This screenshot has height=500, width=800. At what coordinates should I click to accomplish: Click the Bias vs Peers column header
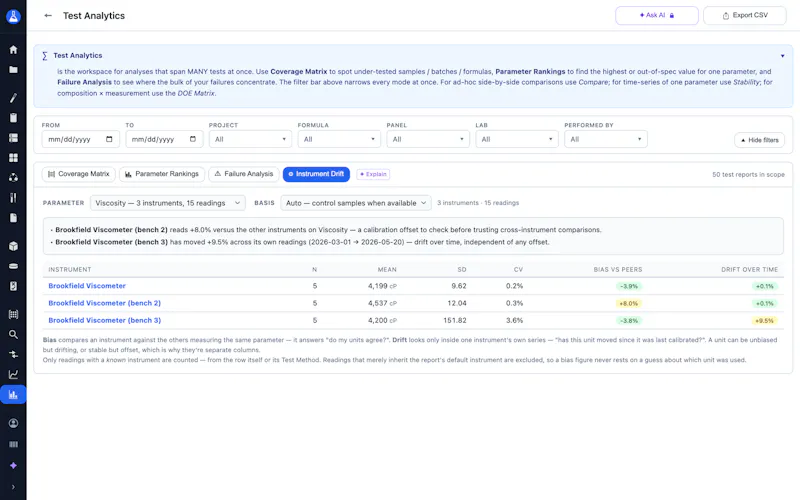click(x=617, y=269)
